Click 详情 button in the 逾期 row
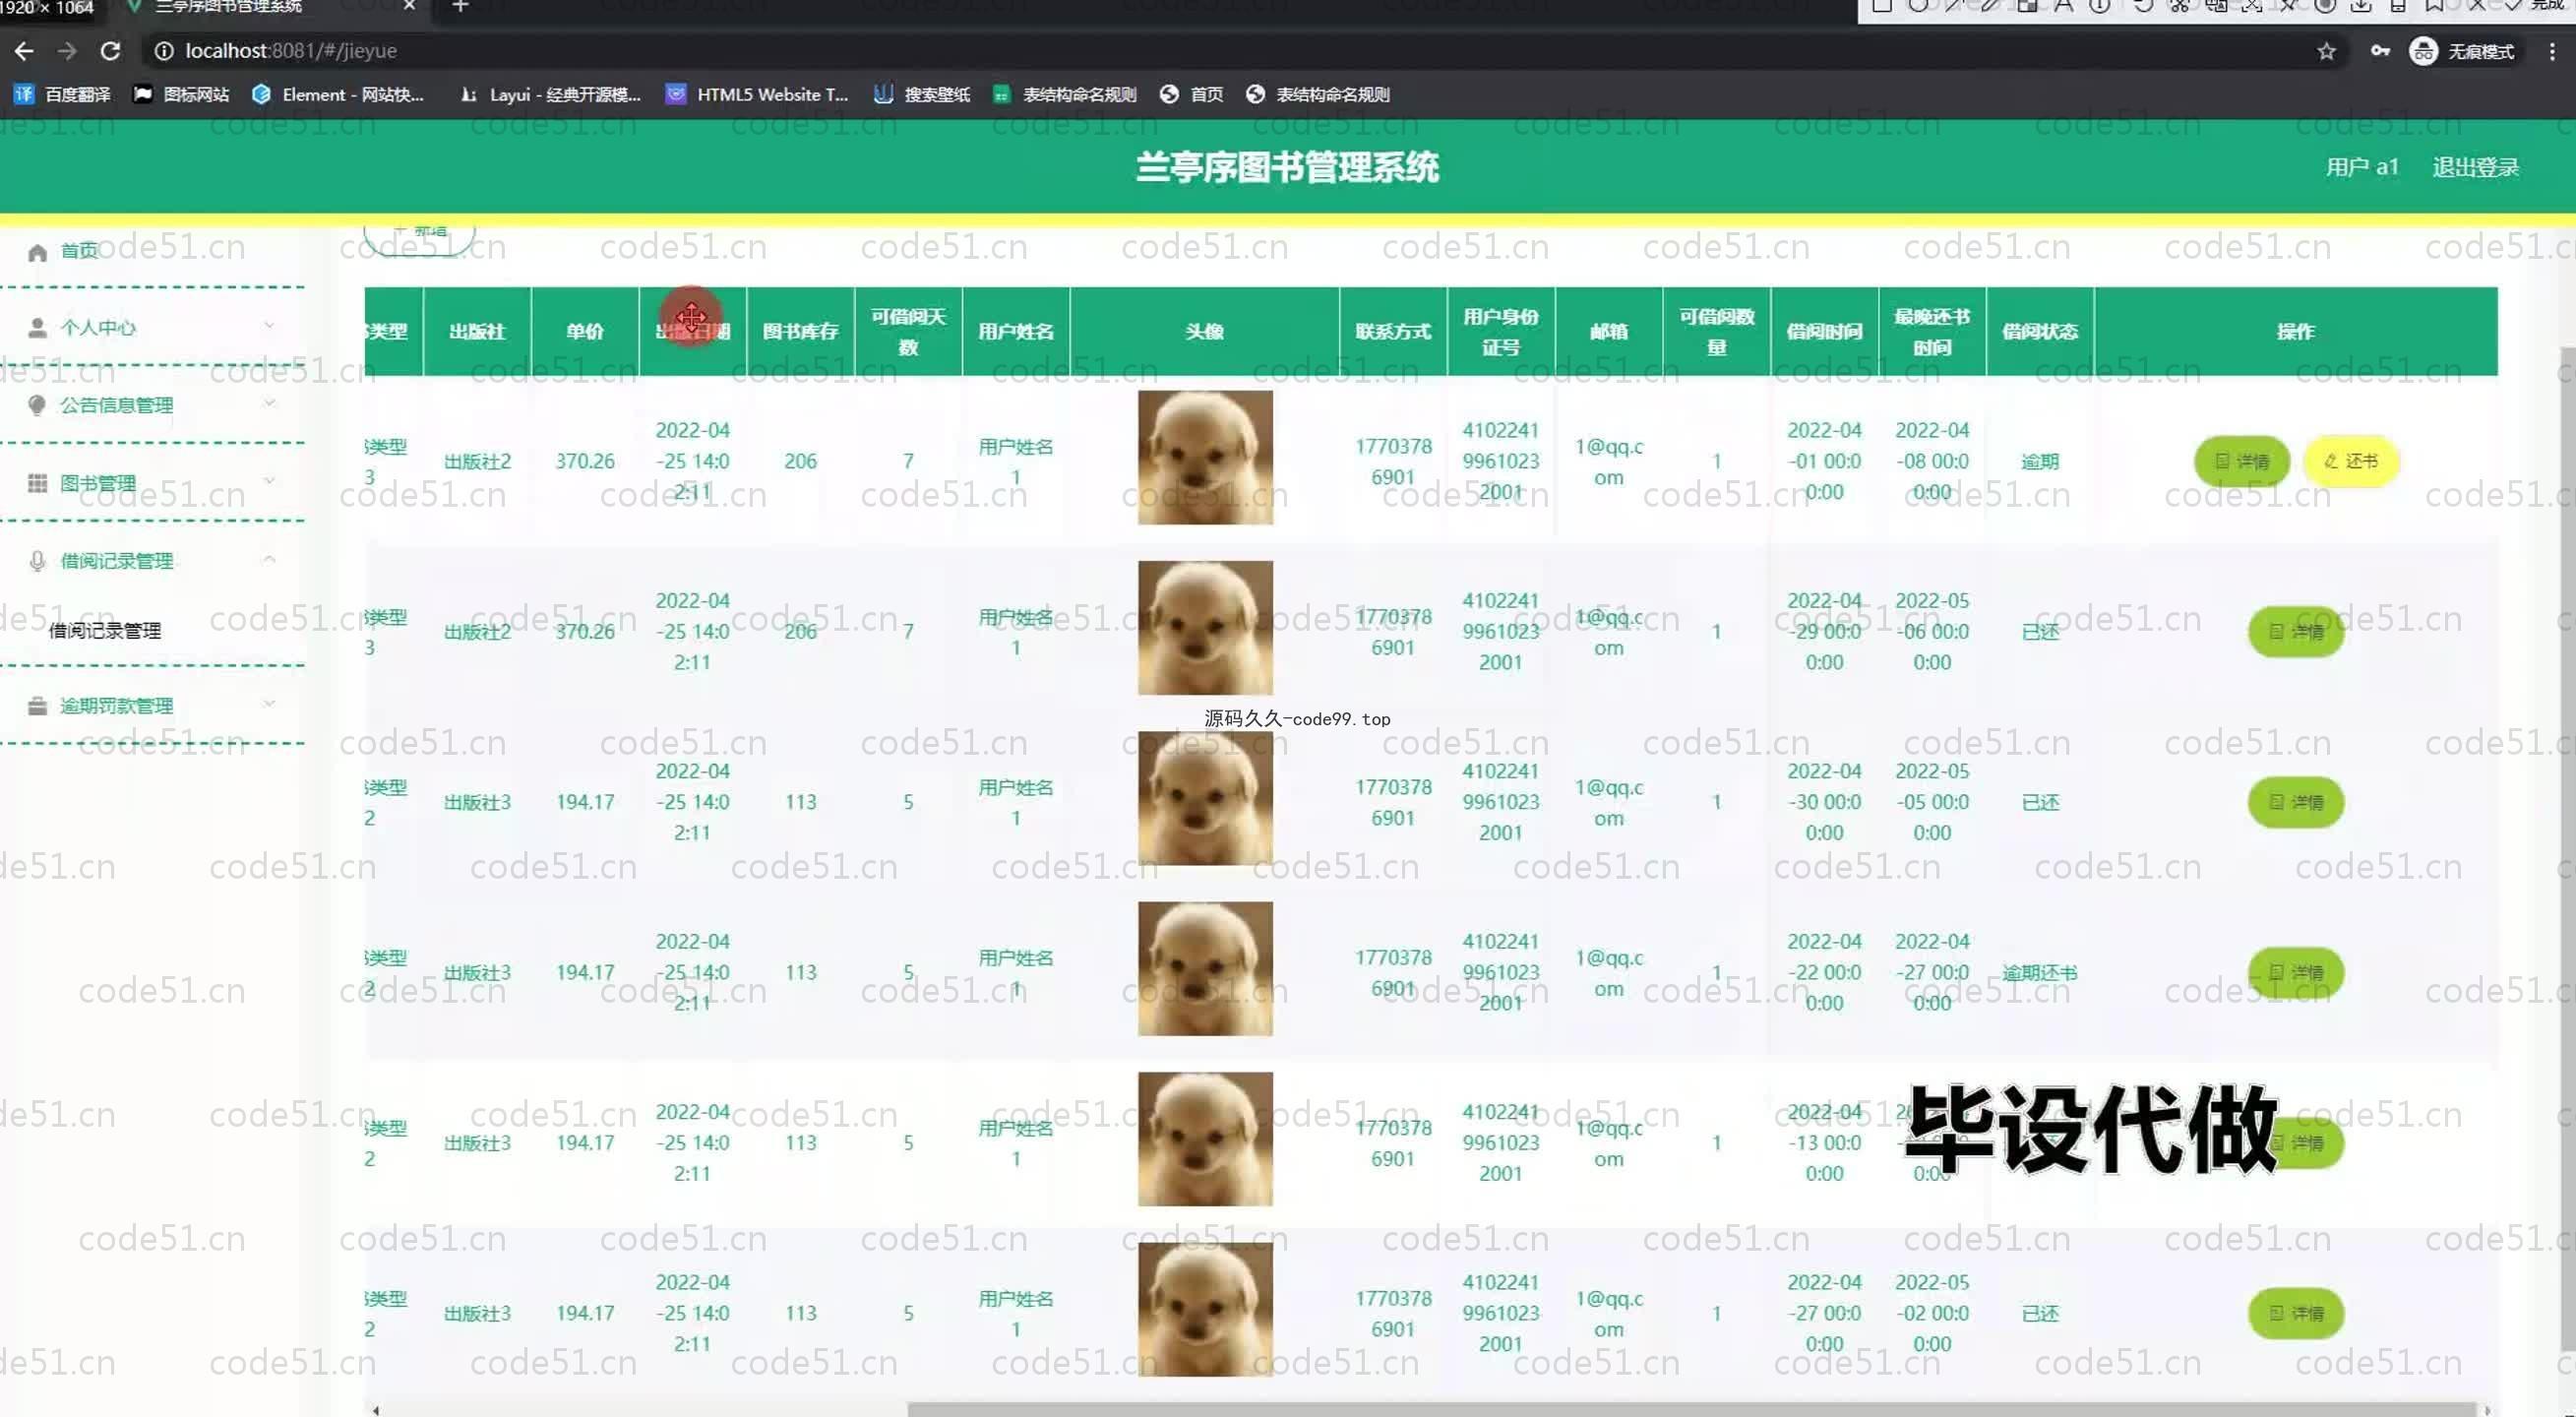Viewport: 2576px width, 1417px height. click(2242, 461)
